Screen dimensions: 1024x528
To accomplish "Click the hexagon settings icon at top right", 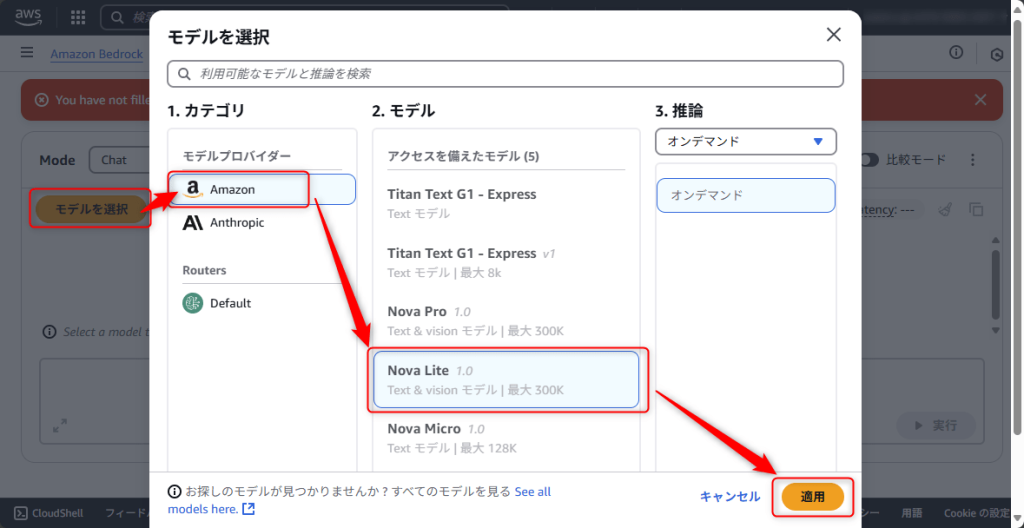I will (x=997, y=54).
